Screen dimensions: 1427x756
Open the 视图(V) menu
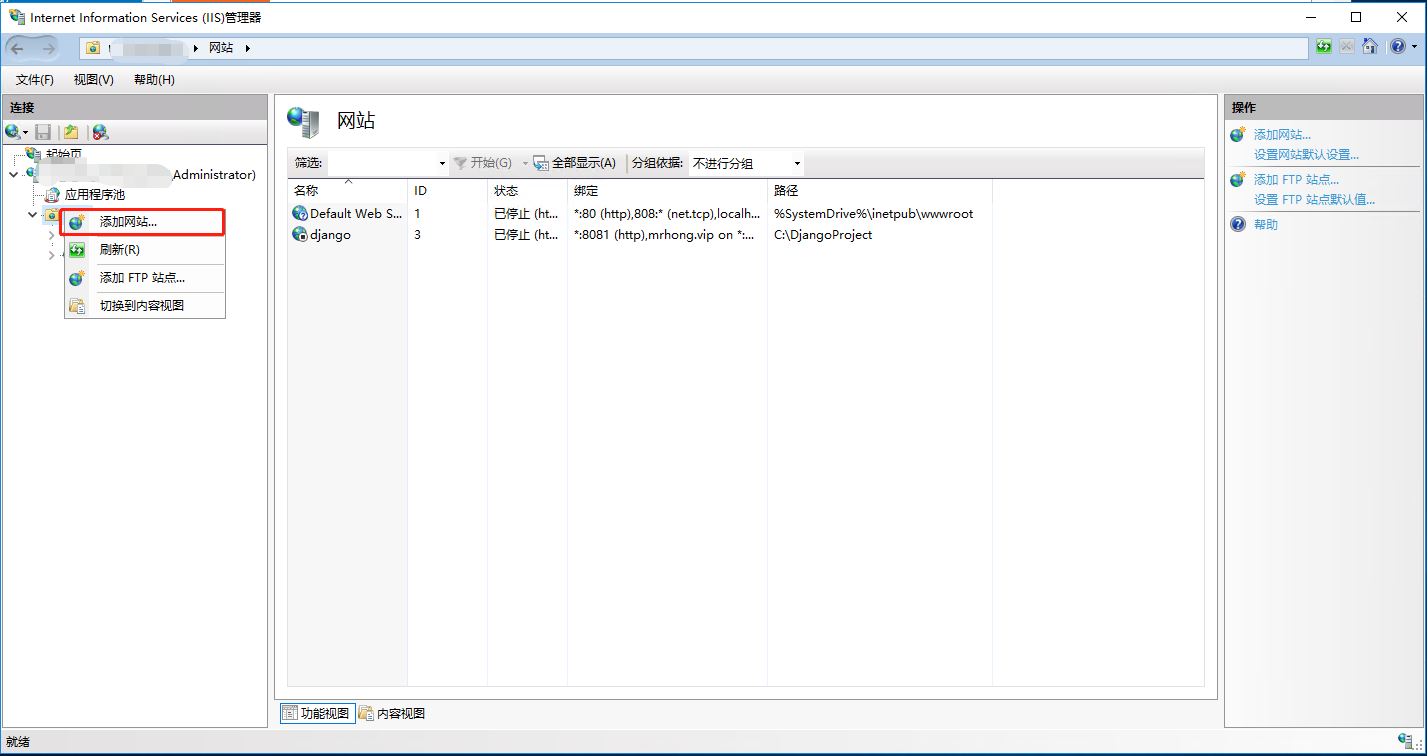coord(94,80)
